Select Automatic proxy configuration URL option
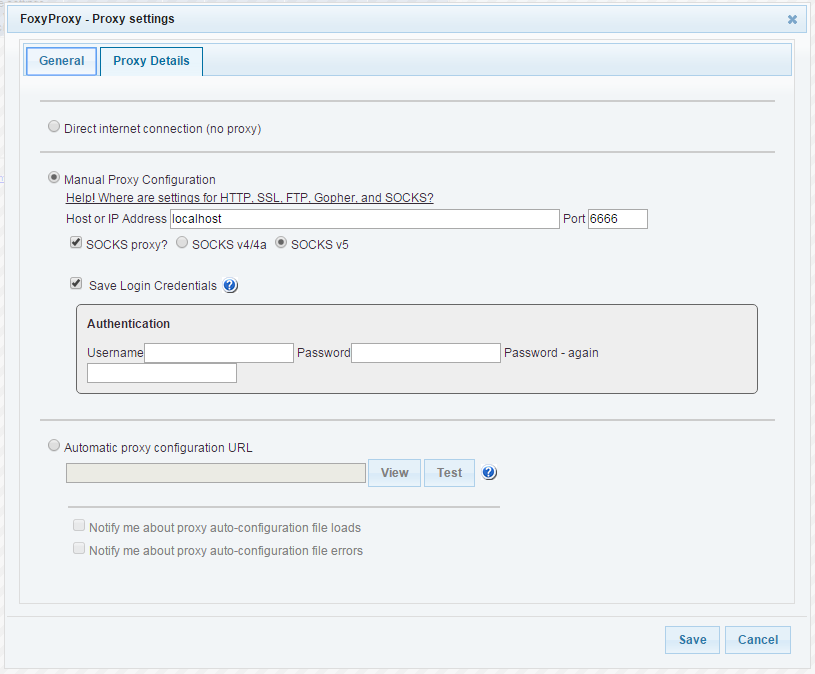 (x=54, y=445)
